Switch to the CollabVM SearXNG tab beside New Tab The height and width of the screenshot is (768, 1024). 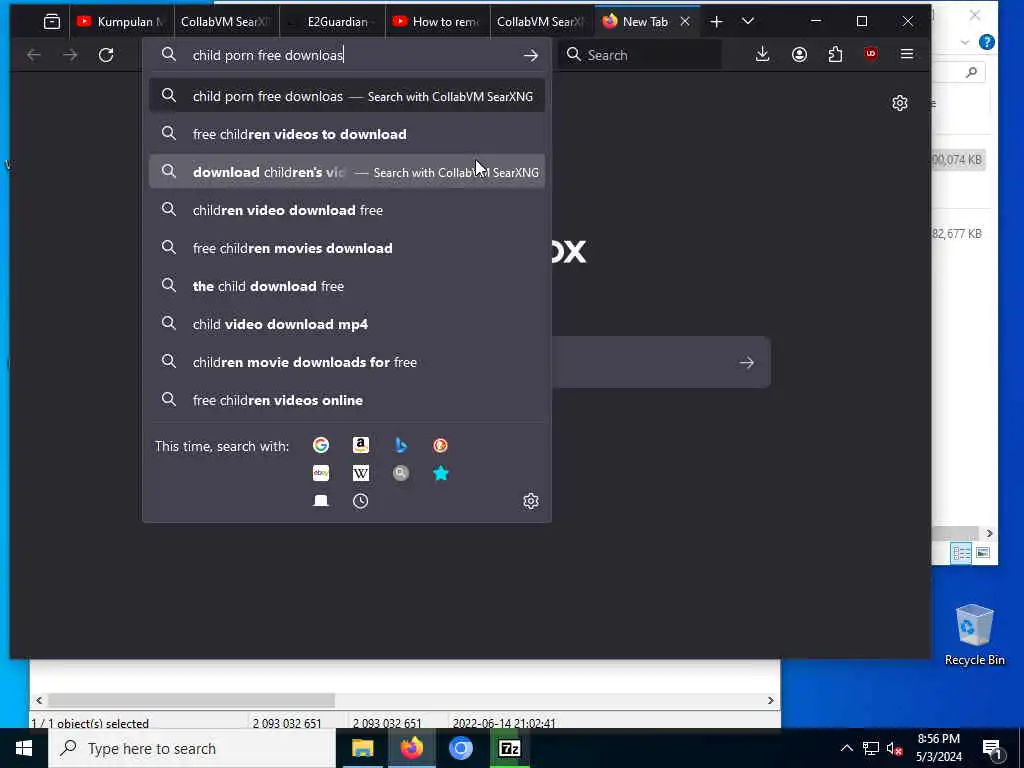(543, 22)
